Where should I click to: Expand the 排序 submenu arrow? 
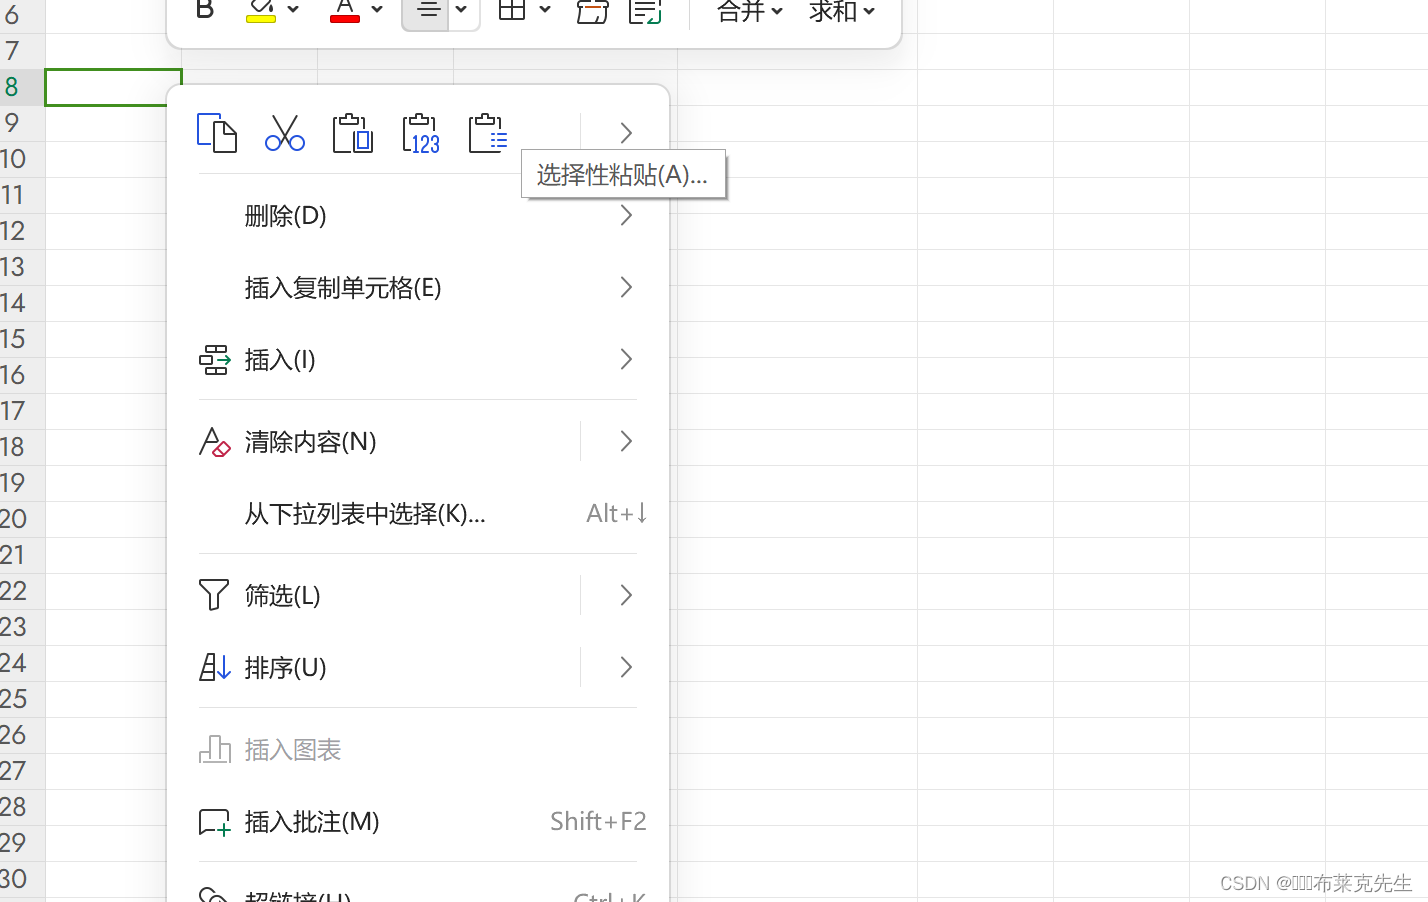click(x=626, y=667)
